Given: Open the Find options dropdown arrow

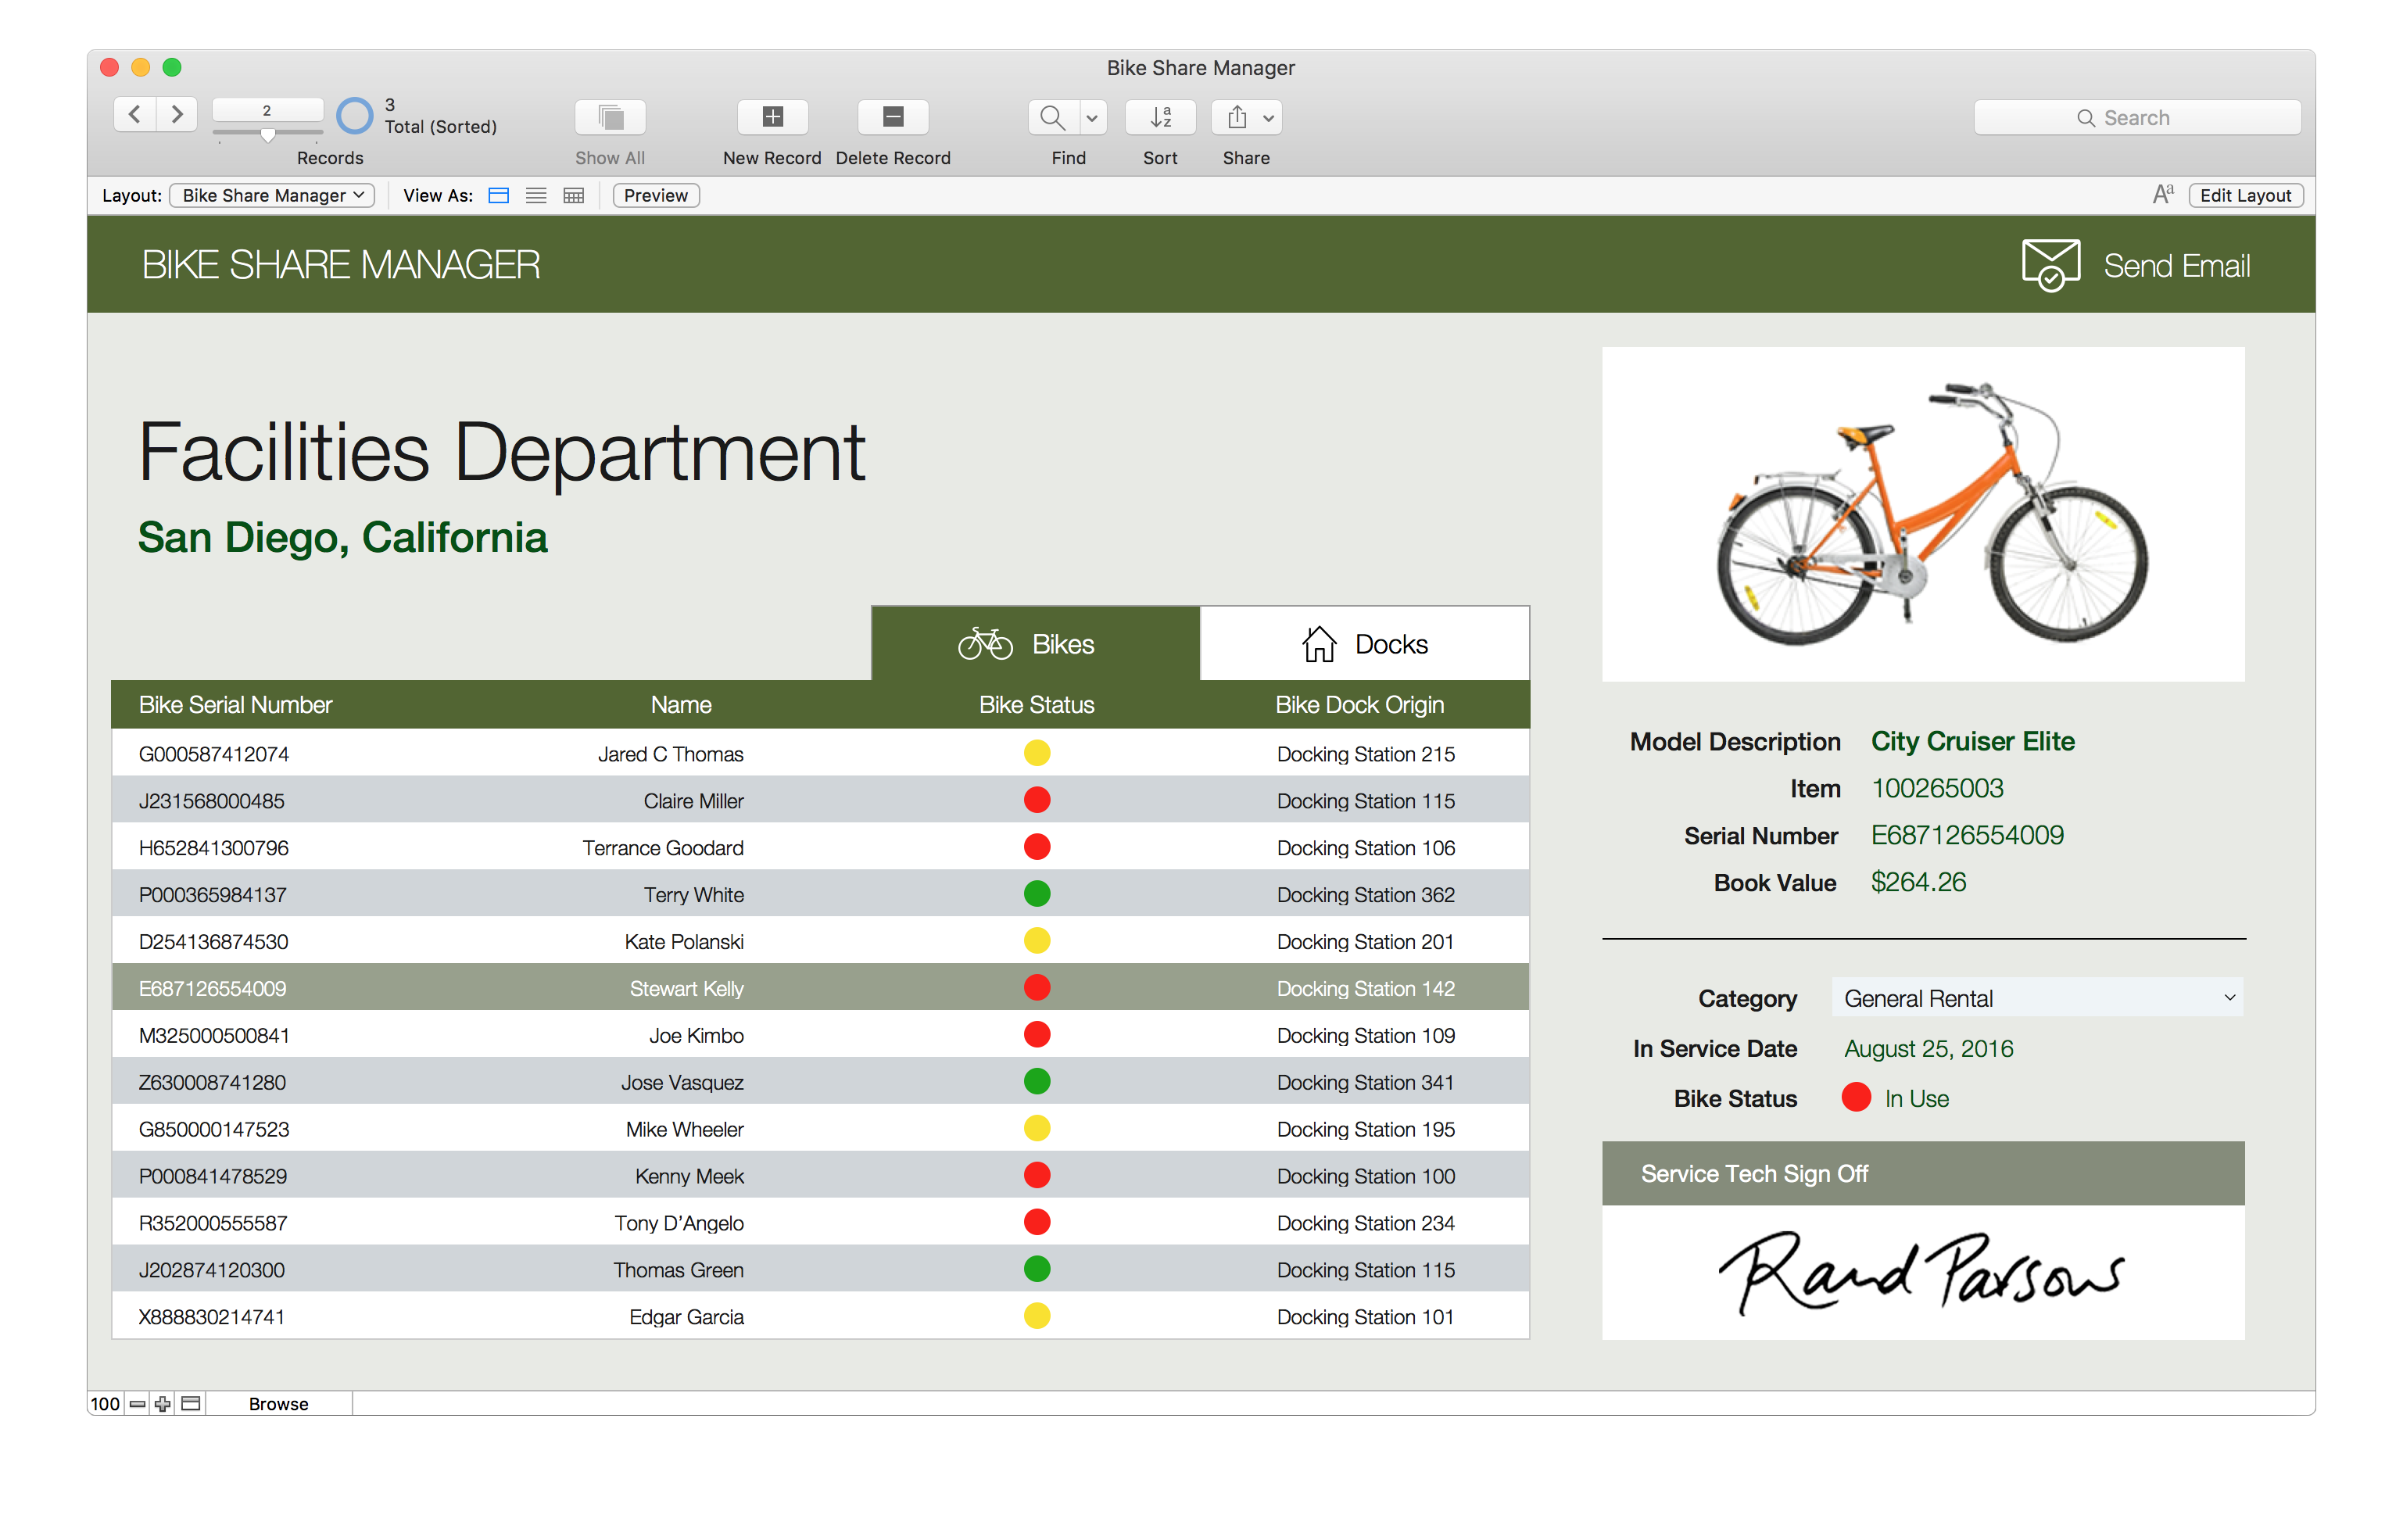Looking at the screenshot, I should (1092, 118).
